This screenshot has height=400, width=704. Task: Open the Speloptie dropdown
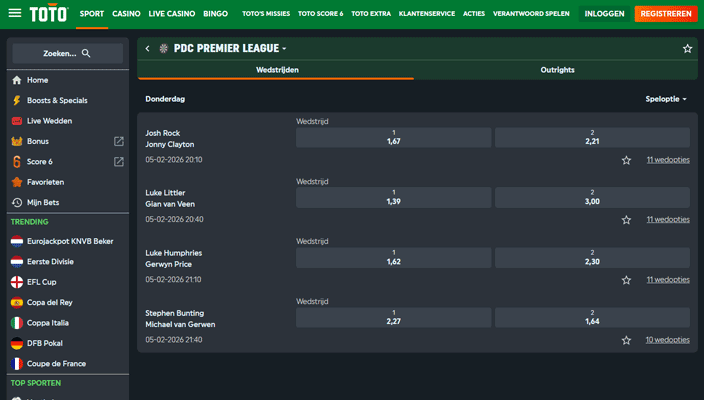point(666,99)
